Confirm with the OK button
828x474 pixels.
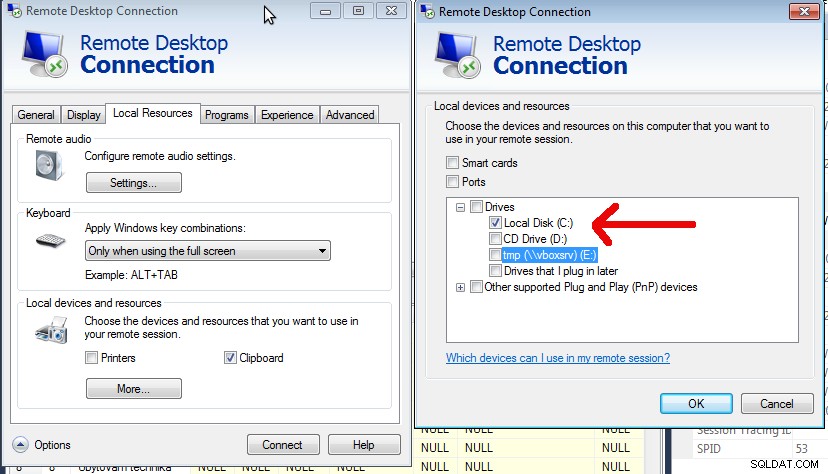coord(696,403)
